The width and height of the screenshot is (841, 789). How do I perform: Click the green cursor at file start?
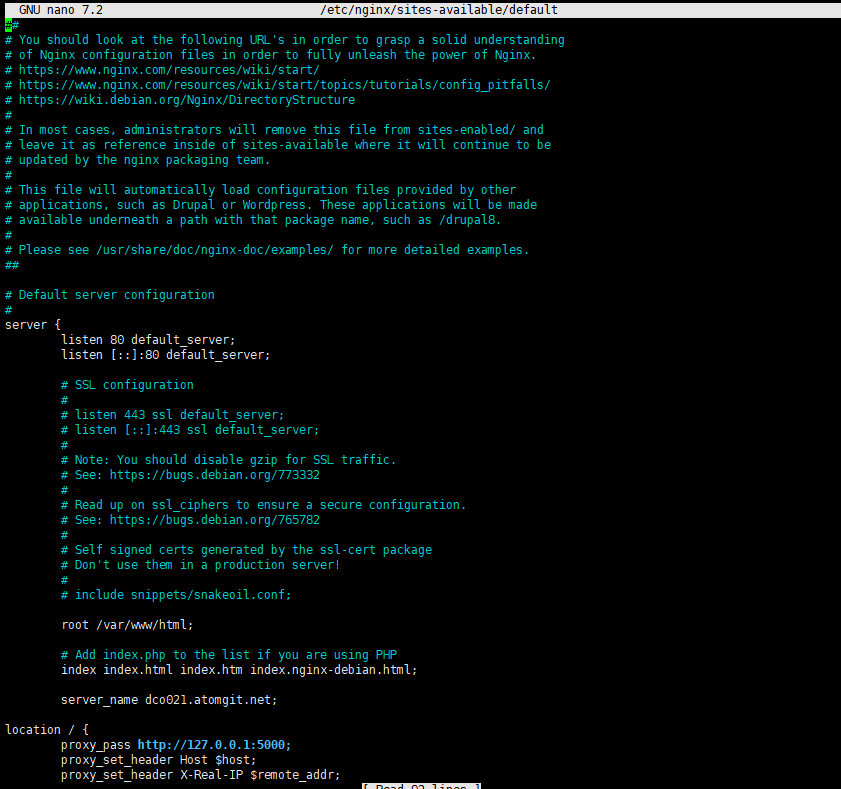(9, 25)
